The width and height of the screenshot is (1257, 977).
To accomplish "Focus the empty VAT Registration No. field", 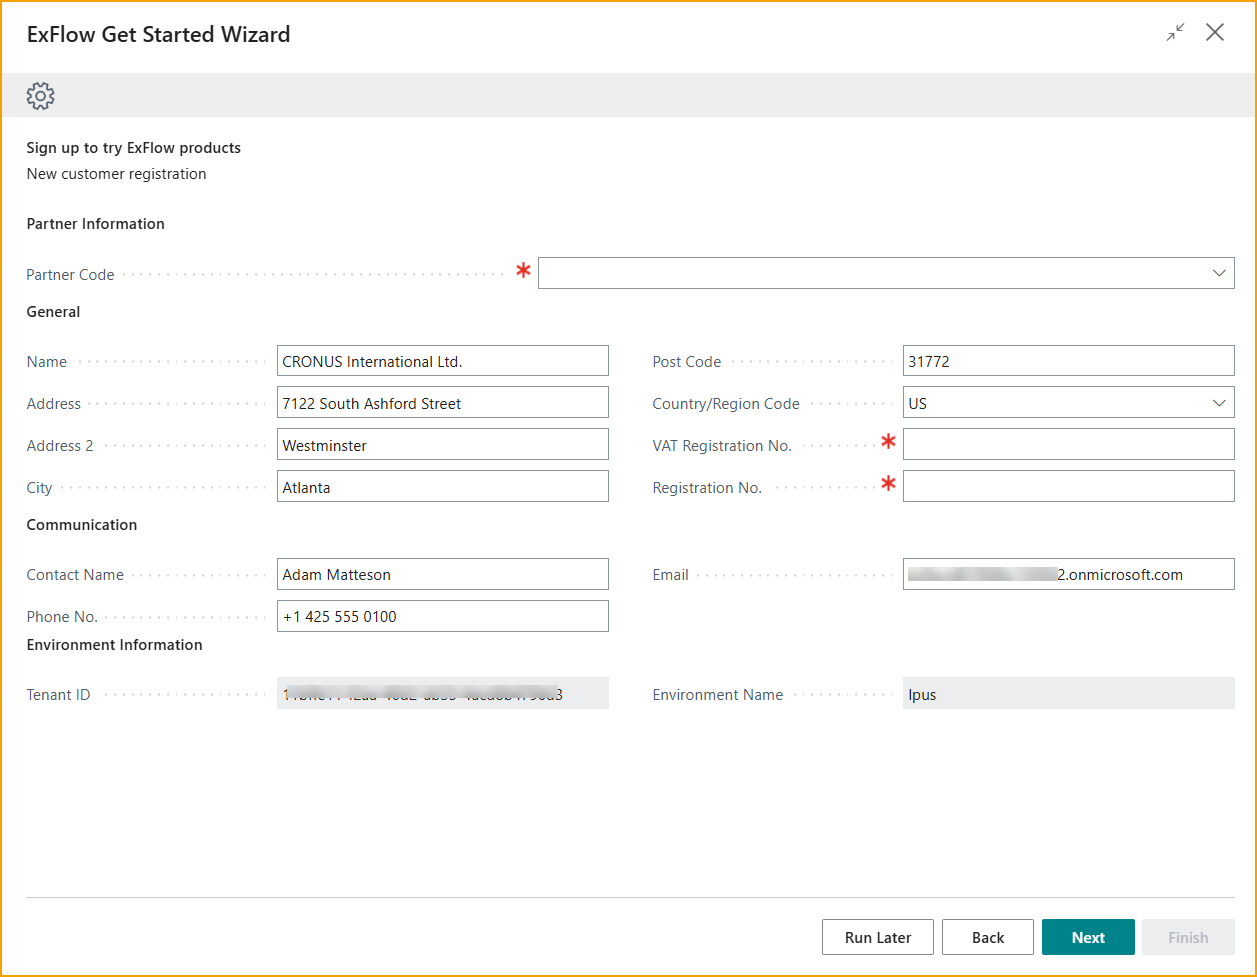I will coord(1069,445).
